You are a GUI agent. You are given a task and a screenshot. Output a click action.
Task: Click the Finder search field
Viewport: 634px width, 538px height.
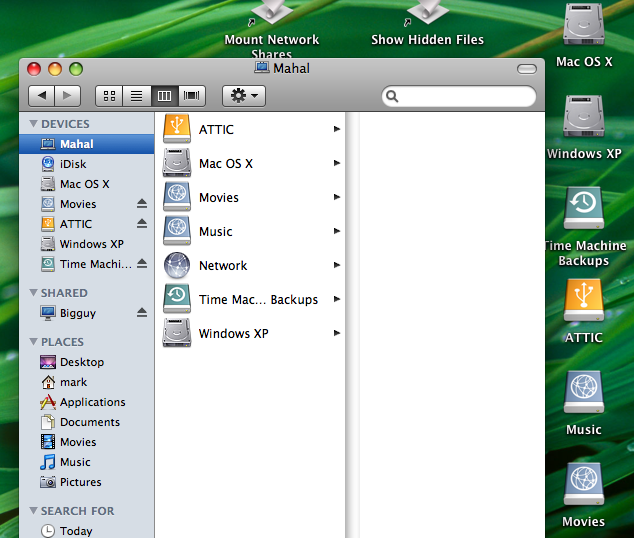[459, 96]
